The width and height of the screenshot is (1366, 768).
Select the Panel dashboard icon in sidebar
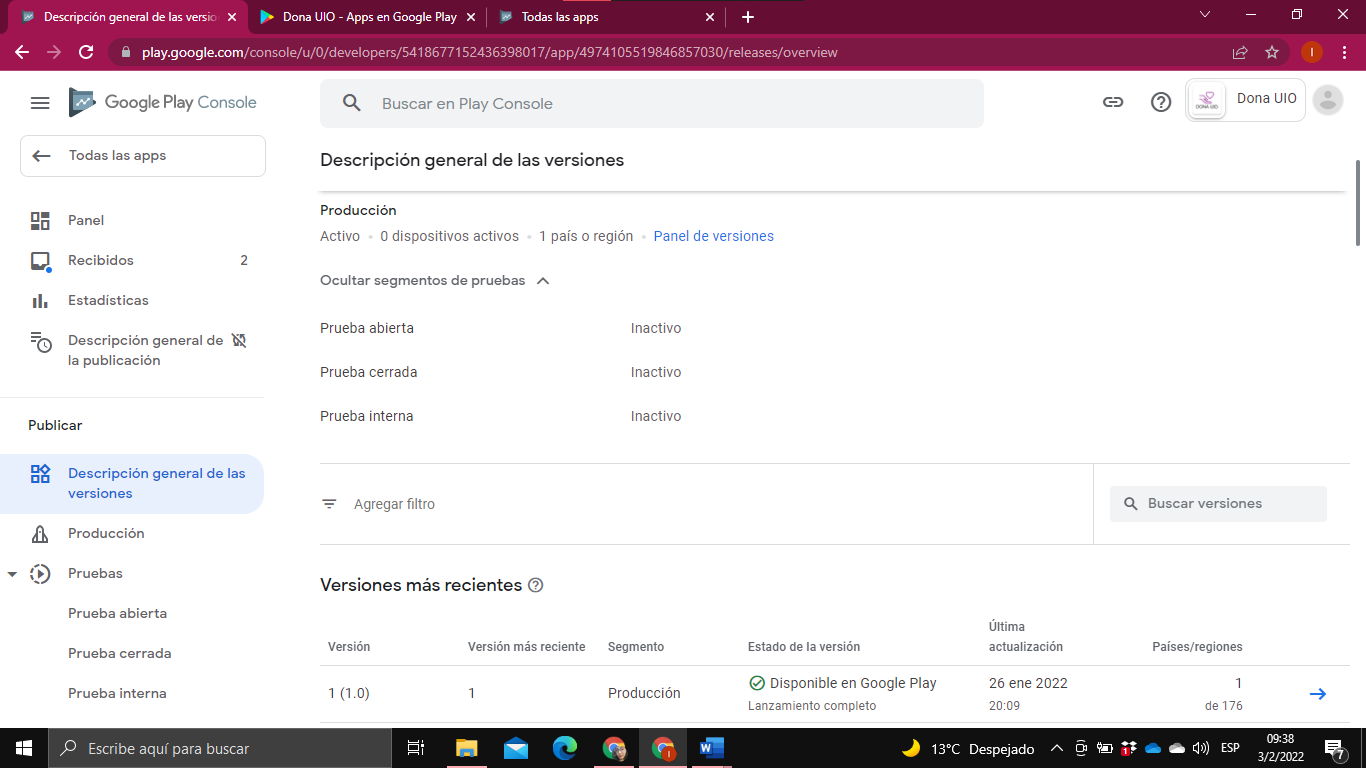click(42, 219)
